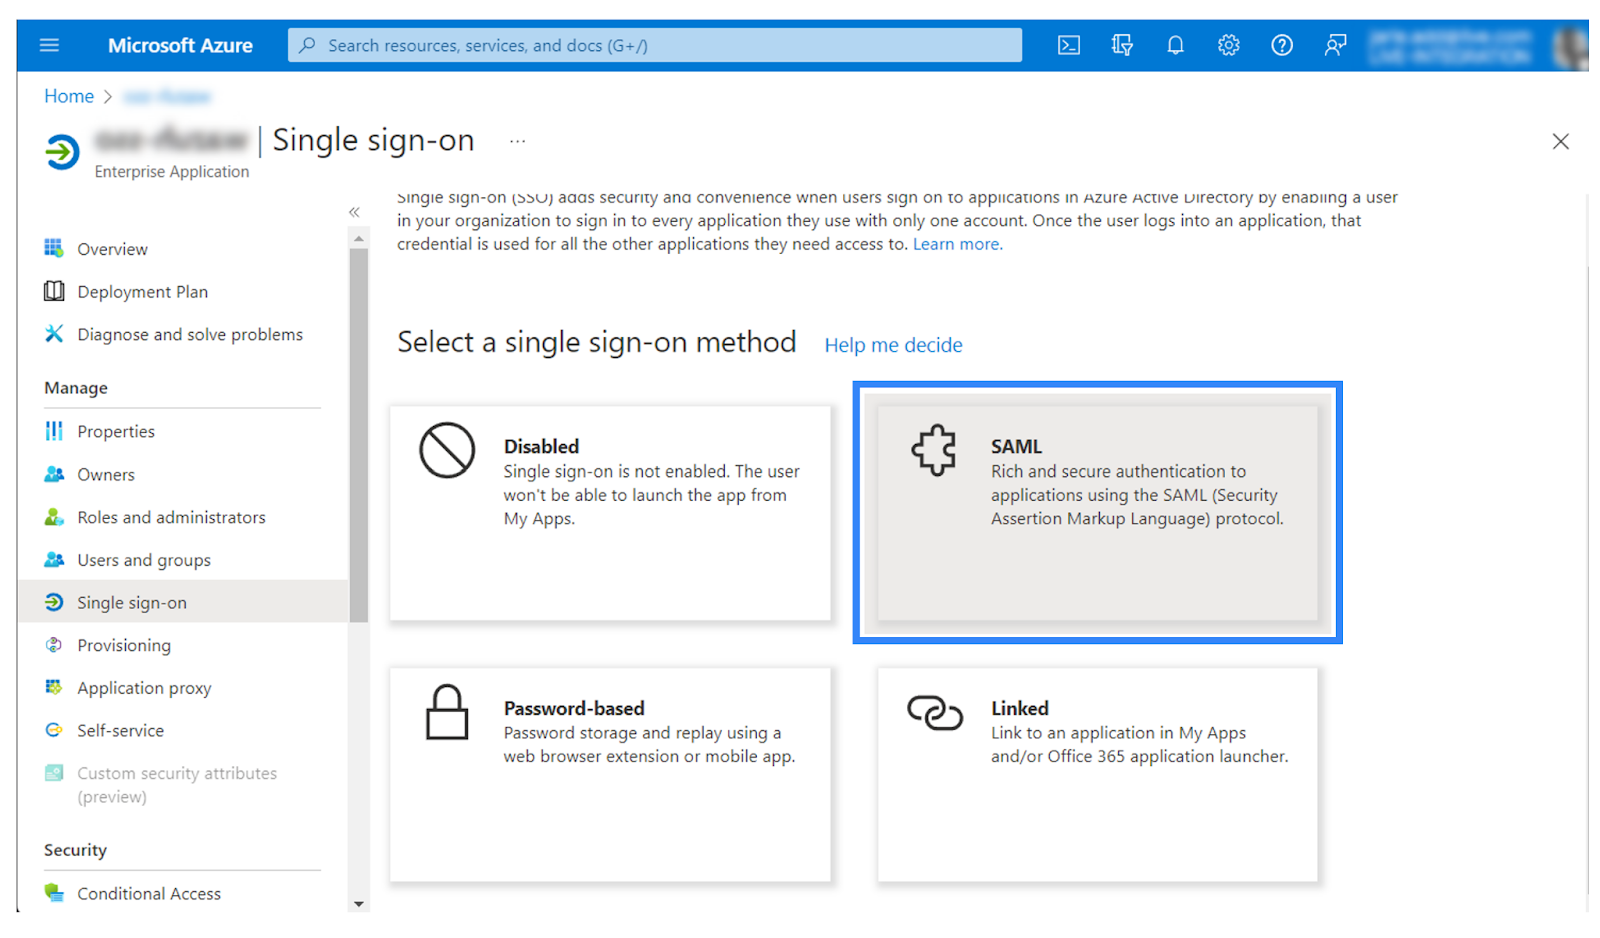Viewport: 1600px width, 938px height.
Task: Select Single sign-on in the sidebar
Action: 182,602
